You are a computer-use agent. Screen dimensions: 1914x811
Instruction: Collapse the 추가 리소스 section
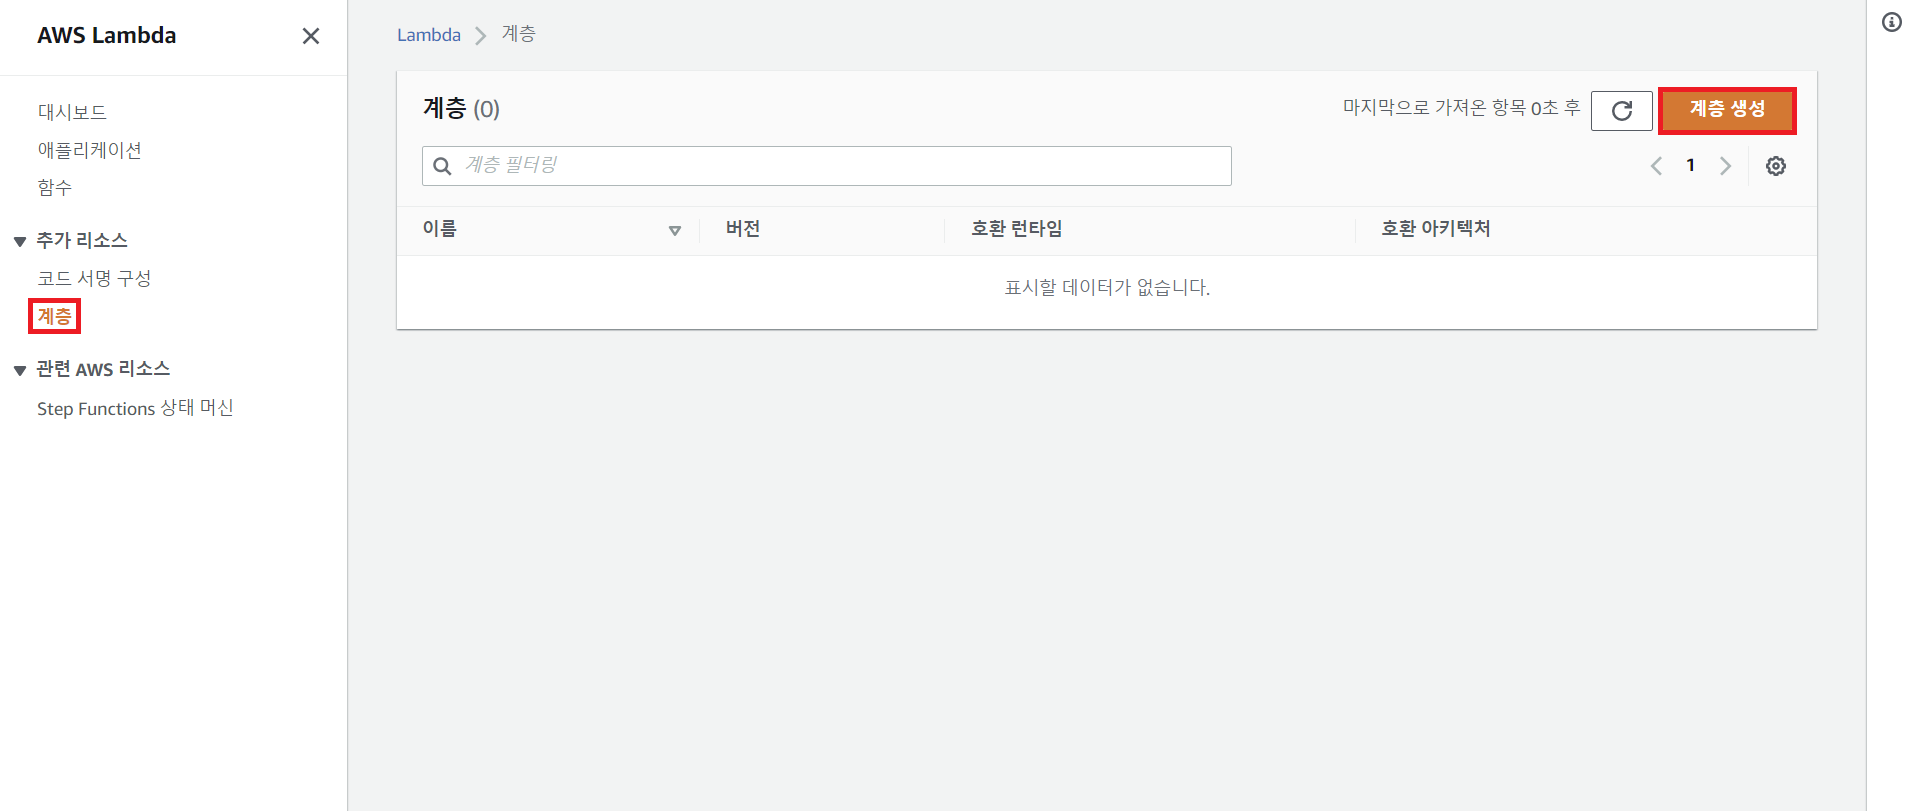[x=19, y=241]
